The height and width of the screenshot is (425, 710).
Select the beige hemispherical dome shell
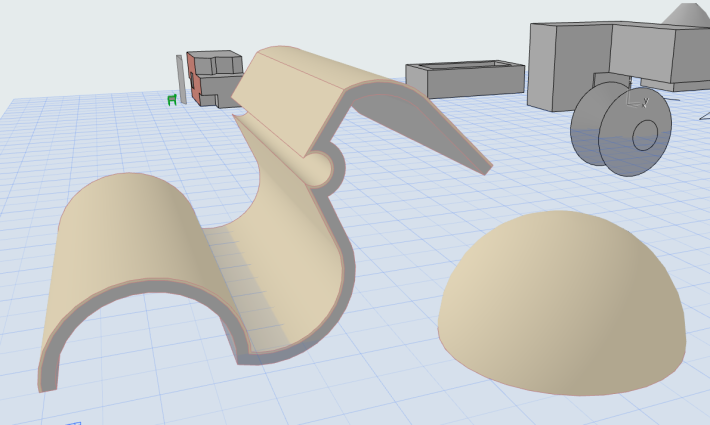click(561, 303)
